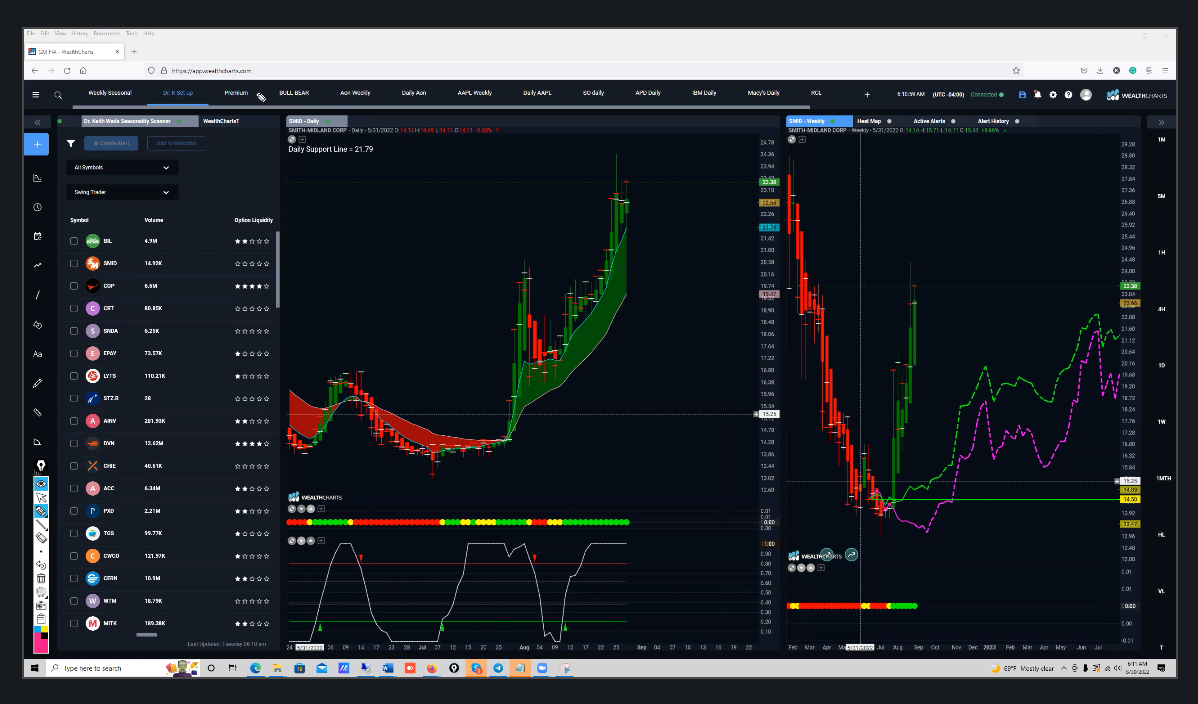Click the Windows Start button
This screenshot has width=1198, height=704.
(x=34, y=668)
